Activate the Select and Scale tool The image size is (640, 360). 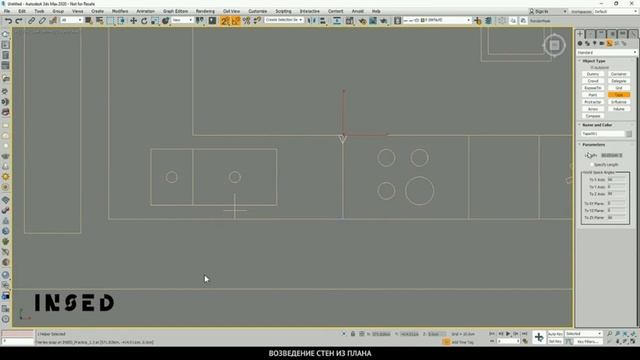tap(154, 20)
